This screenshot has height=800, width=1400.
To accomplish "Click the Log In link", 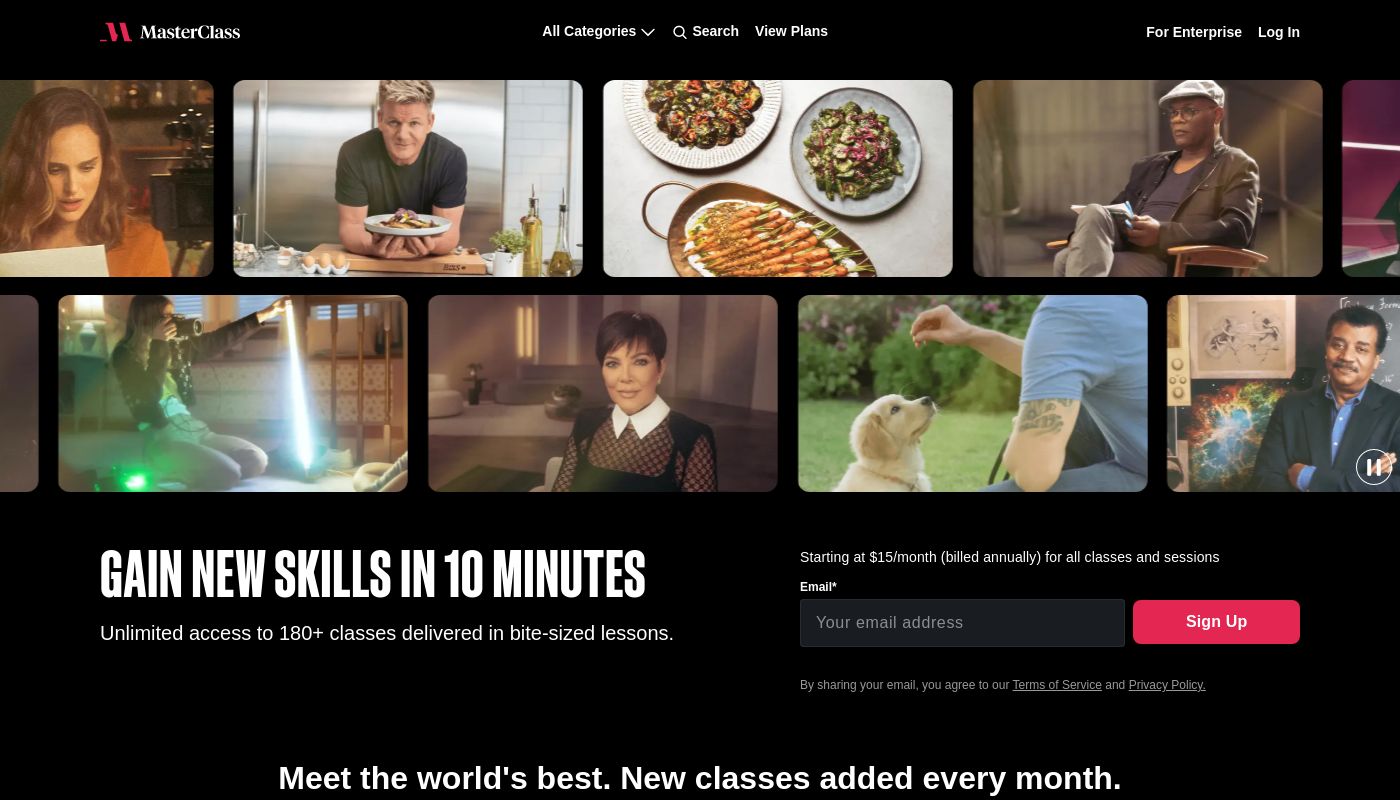I will pos(1279,32).
